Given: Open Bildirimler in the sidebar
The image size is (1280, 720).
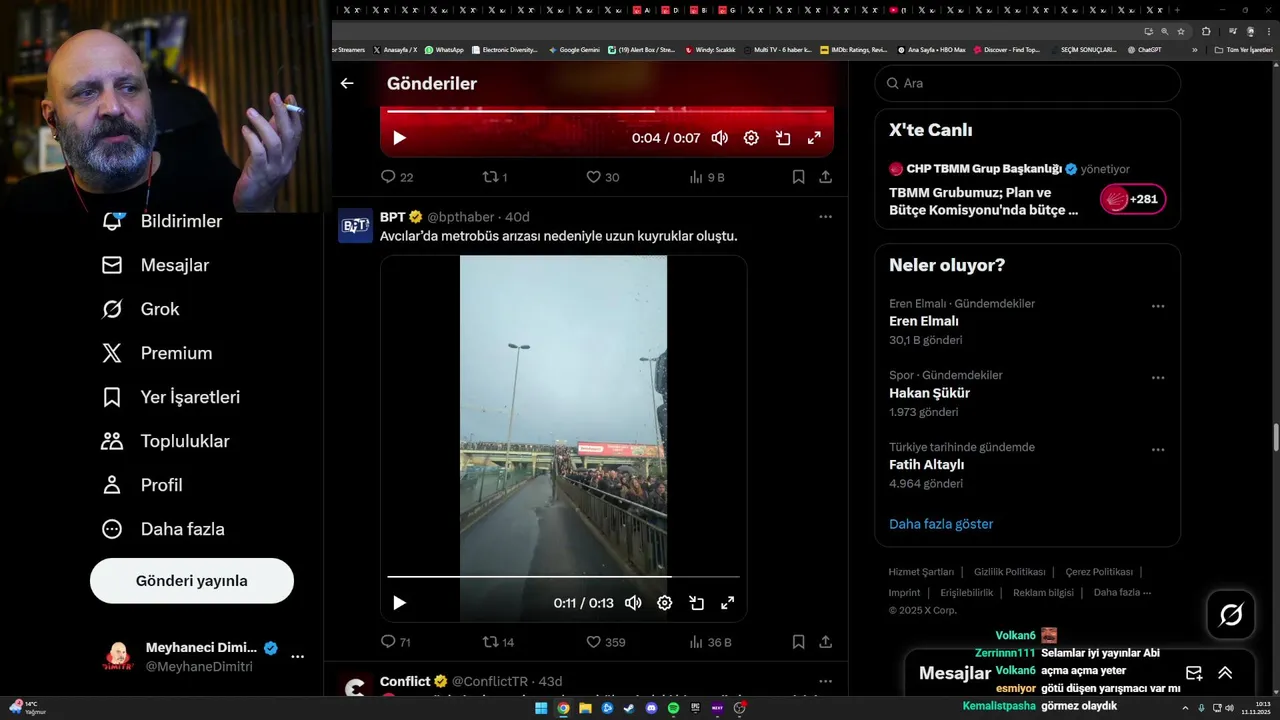Looking at the screenshot, I should [163, 221].
